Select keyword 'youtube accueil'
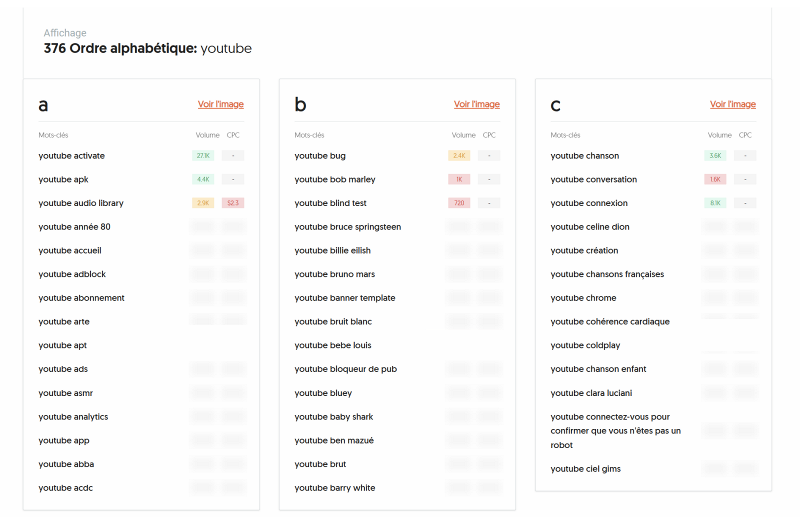This screenshot has height=517, width=800. click(70, 251)
